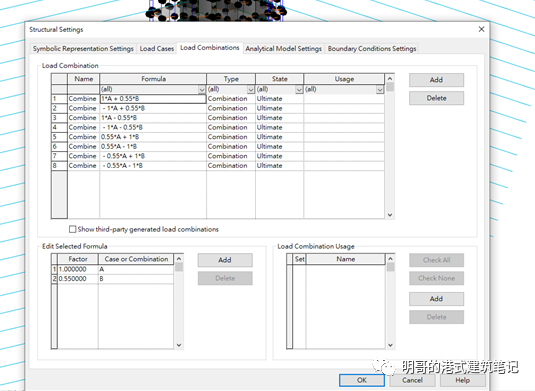Select factor value 0.550000
The height and width of the screenshot is (391, 535).
click(78, 279)
